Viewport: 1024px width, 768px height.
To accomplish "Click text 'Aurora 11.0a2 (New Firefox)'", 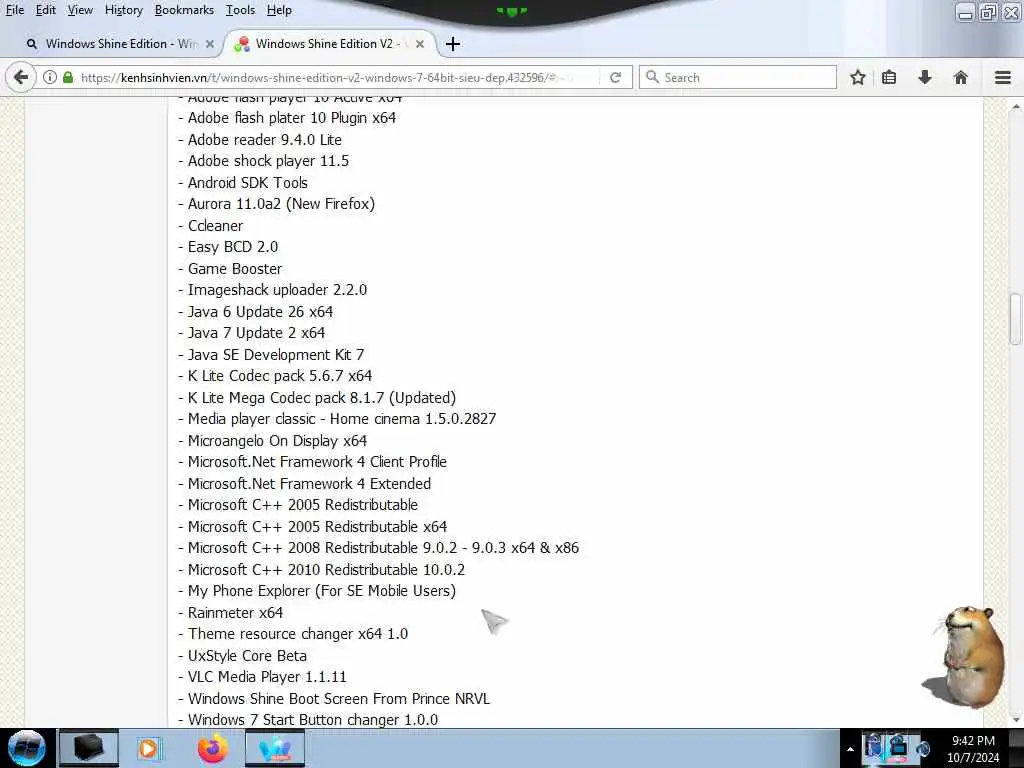I will pos(281,204).
